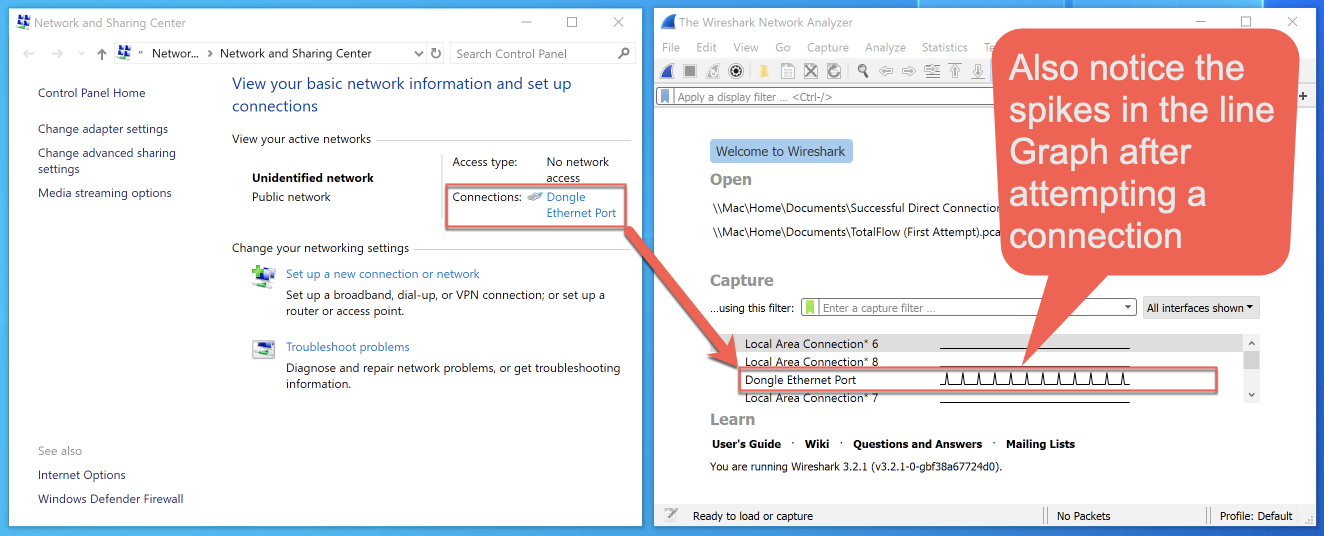Open the File menu in Wireshark
The height and width of the screenshot is (536, 1324).
click(671, 47)
